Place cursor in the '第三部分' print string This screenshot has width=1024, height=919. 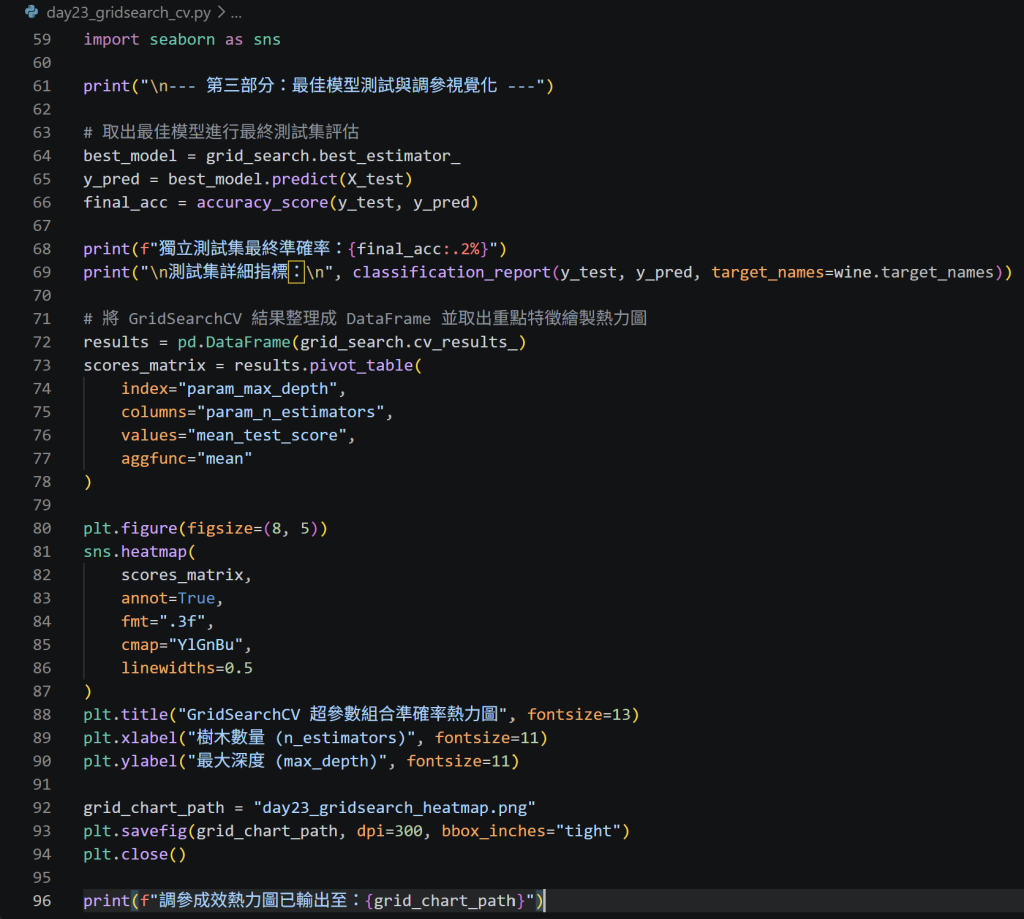point(346,86)
